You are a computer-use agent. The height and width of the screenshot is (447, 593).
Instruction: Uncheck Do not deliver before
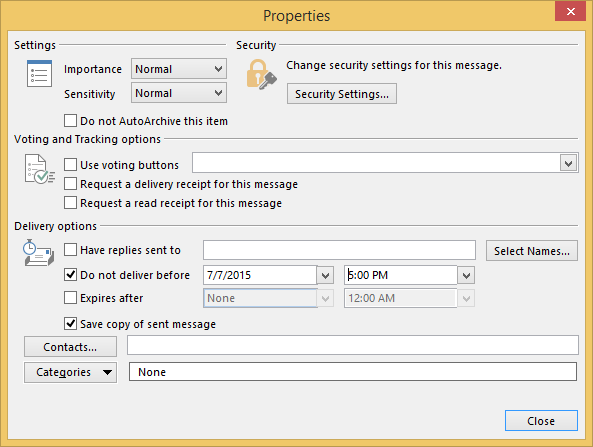(x=70, y=275)
